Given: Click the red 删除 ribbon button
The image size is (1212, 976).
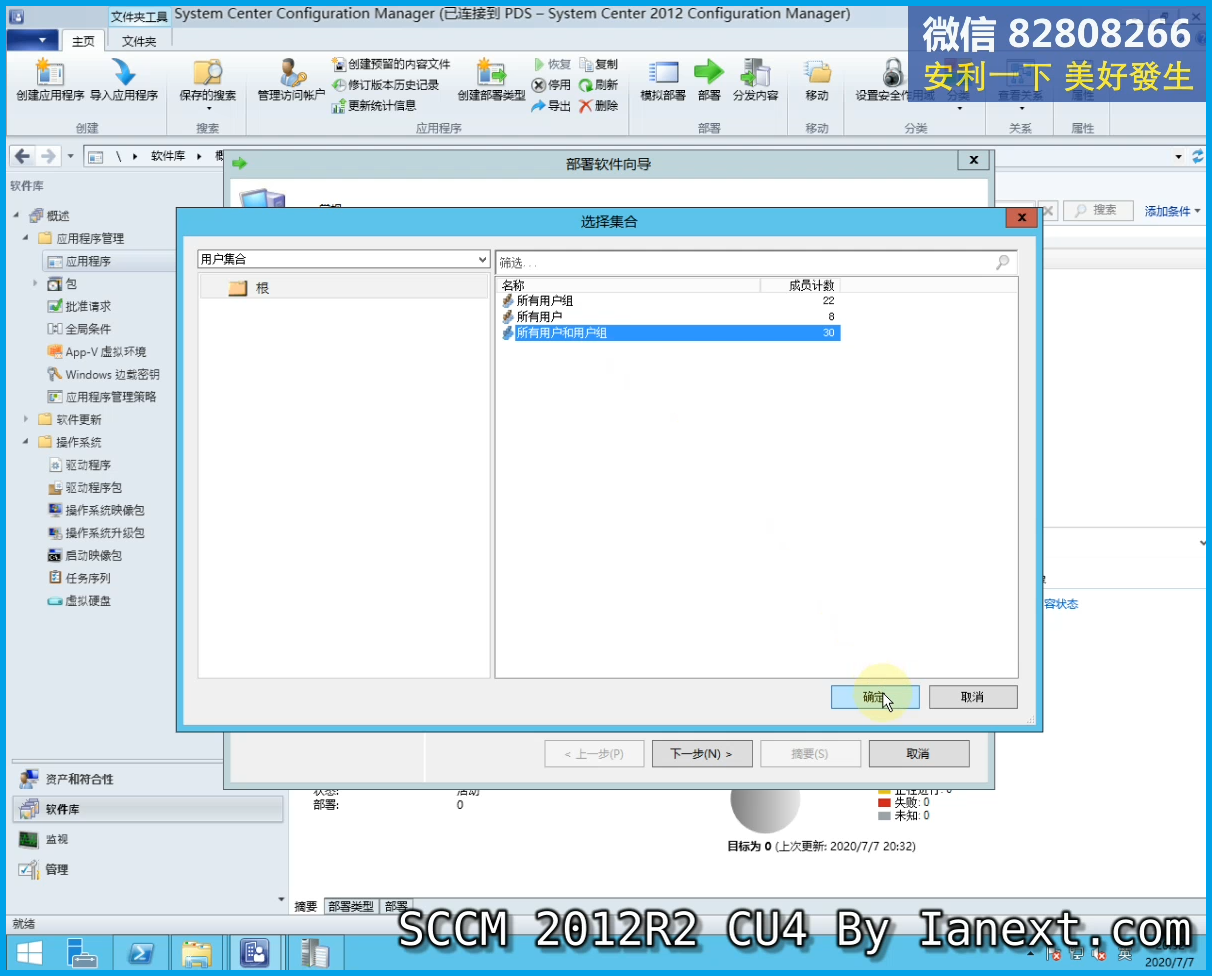Looking at the screenshot, I should pos(598,105).
